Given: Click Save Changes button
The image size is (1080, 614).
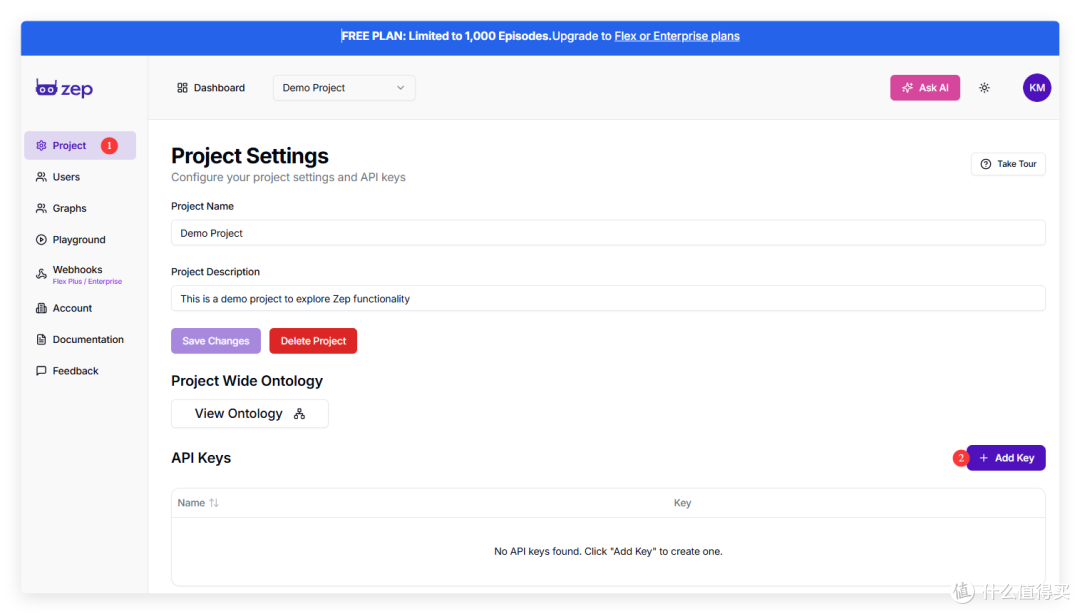Looking at the screenshot, I should point(216,341).
